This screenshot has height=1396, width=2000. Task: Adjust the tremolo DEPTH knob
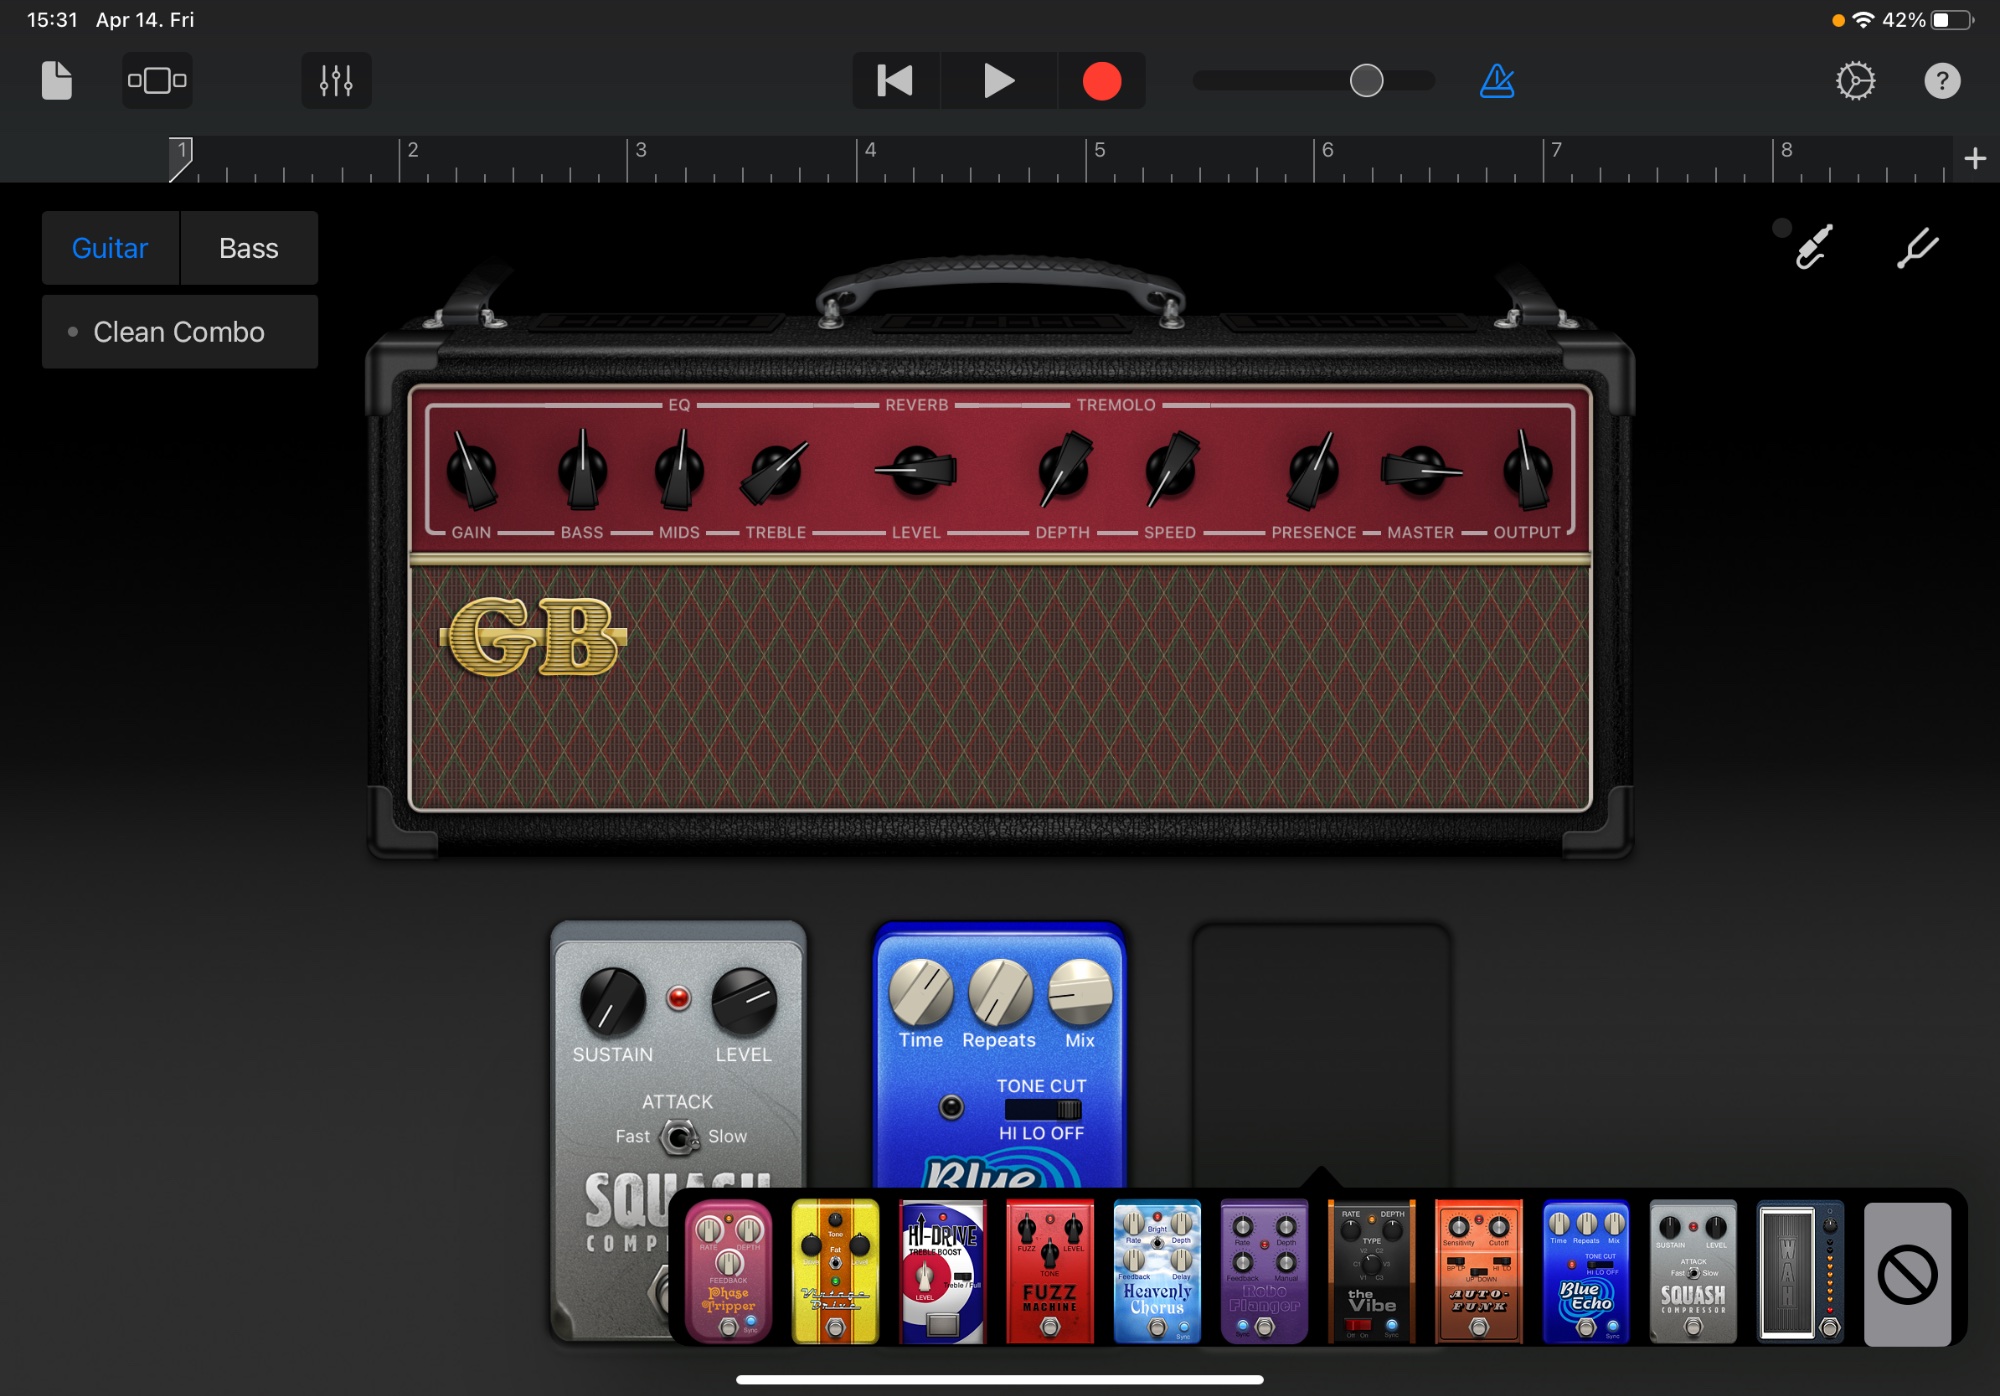1064,470
